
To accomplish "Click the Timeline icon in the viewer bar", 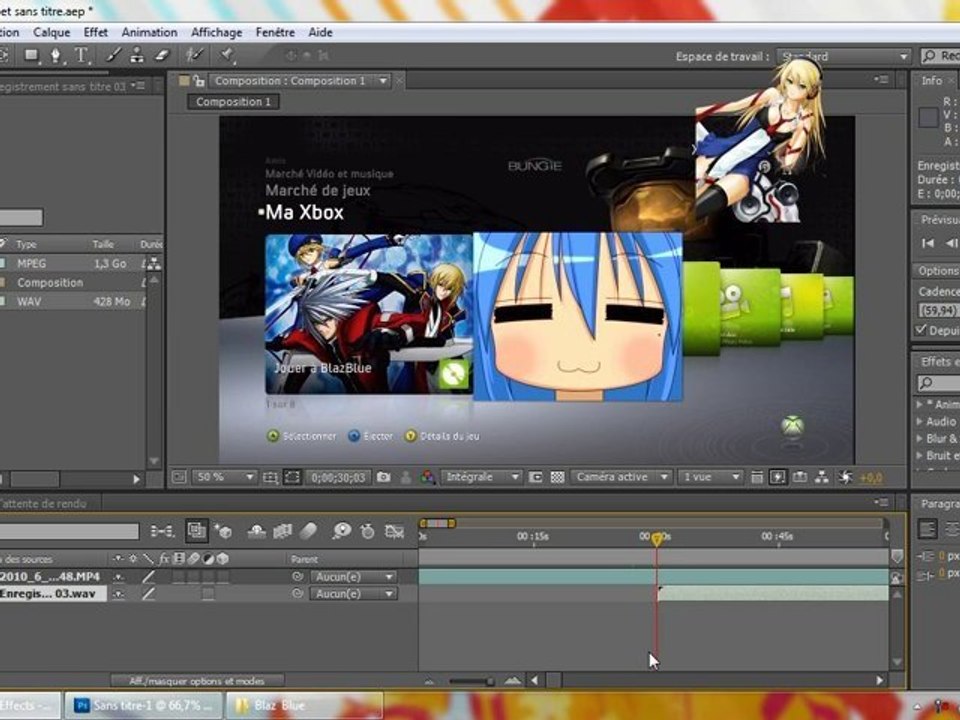I will click(x=800, y=477).
